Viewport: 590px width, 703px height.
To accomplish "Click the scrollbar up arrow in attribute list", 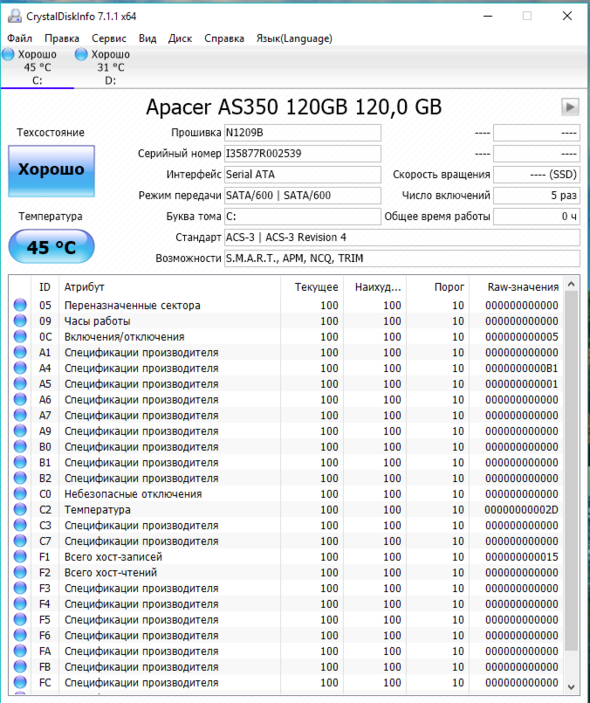I will point(571,284).
